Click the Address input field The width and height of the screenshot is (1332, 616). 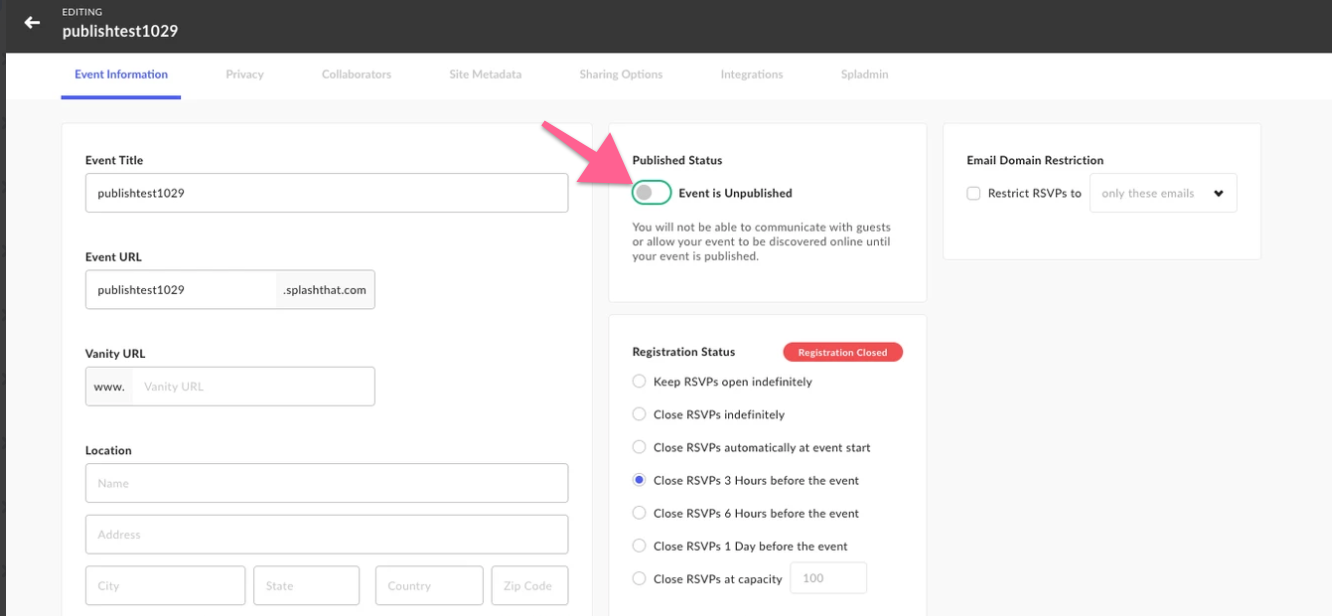[327, 534]
